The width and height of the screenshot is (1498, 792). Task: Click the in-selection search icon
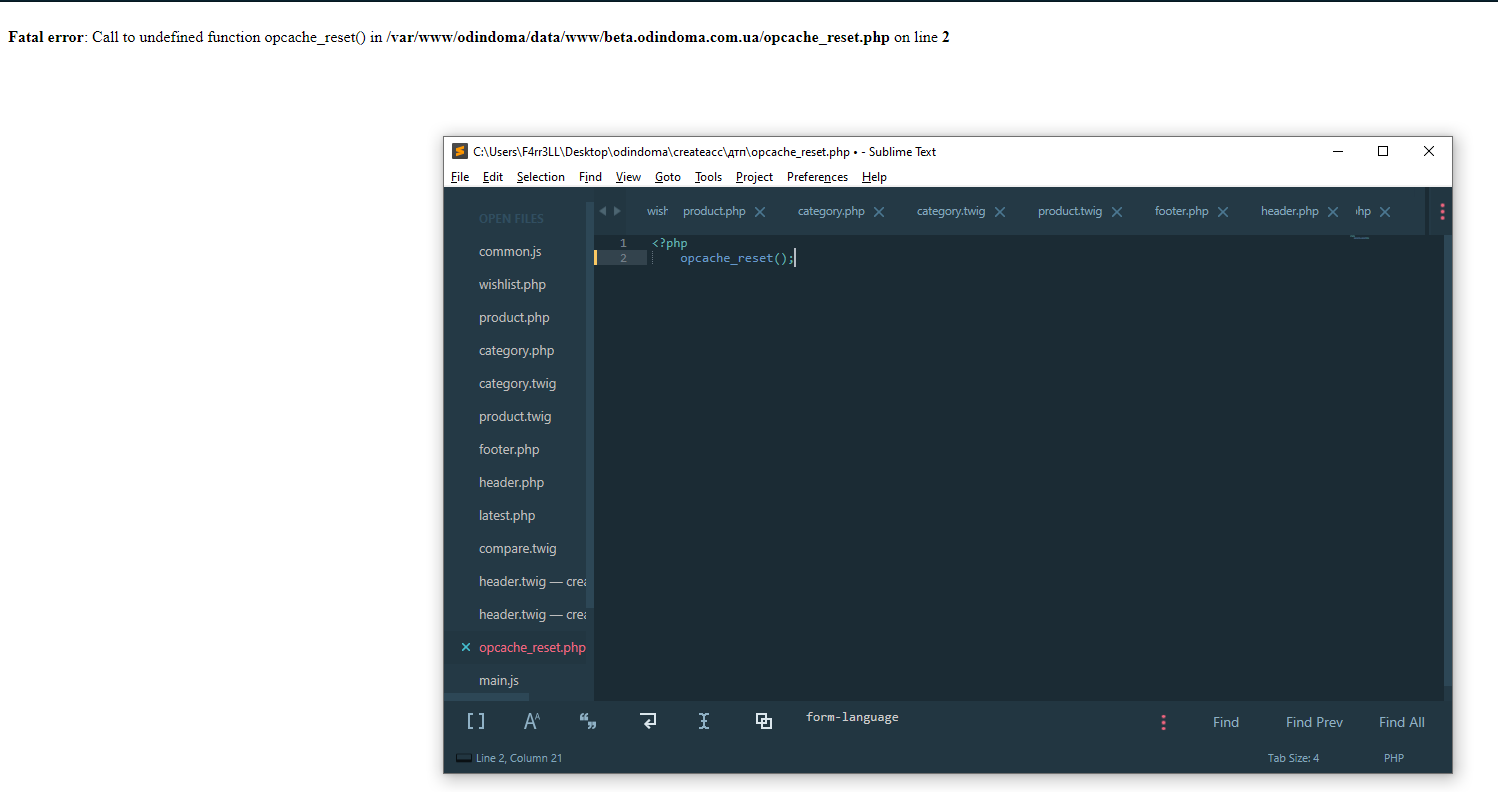[704, 721]
